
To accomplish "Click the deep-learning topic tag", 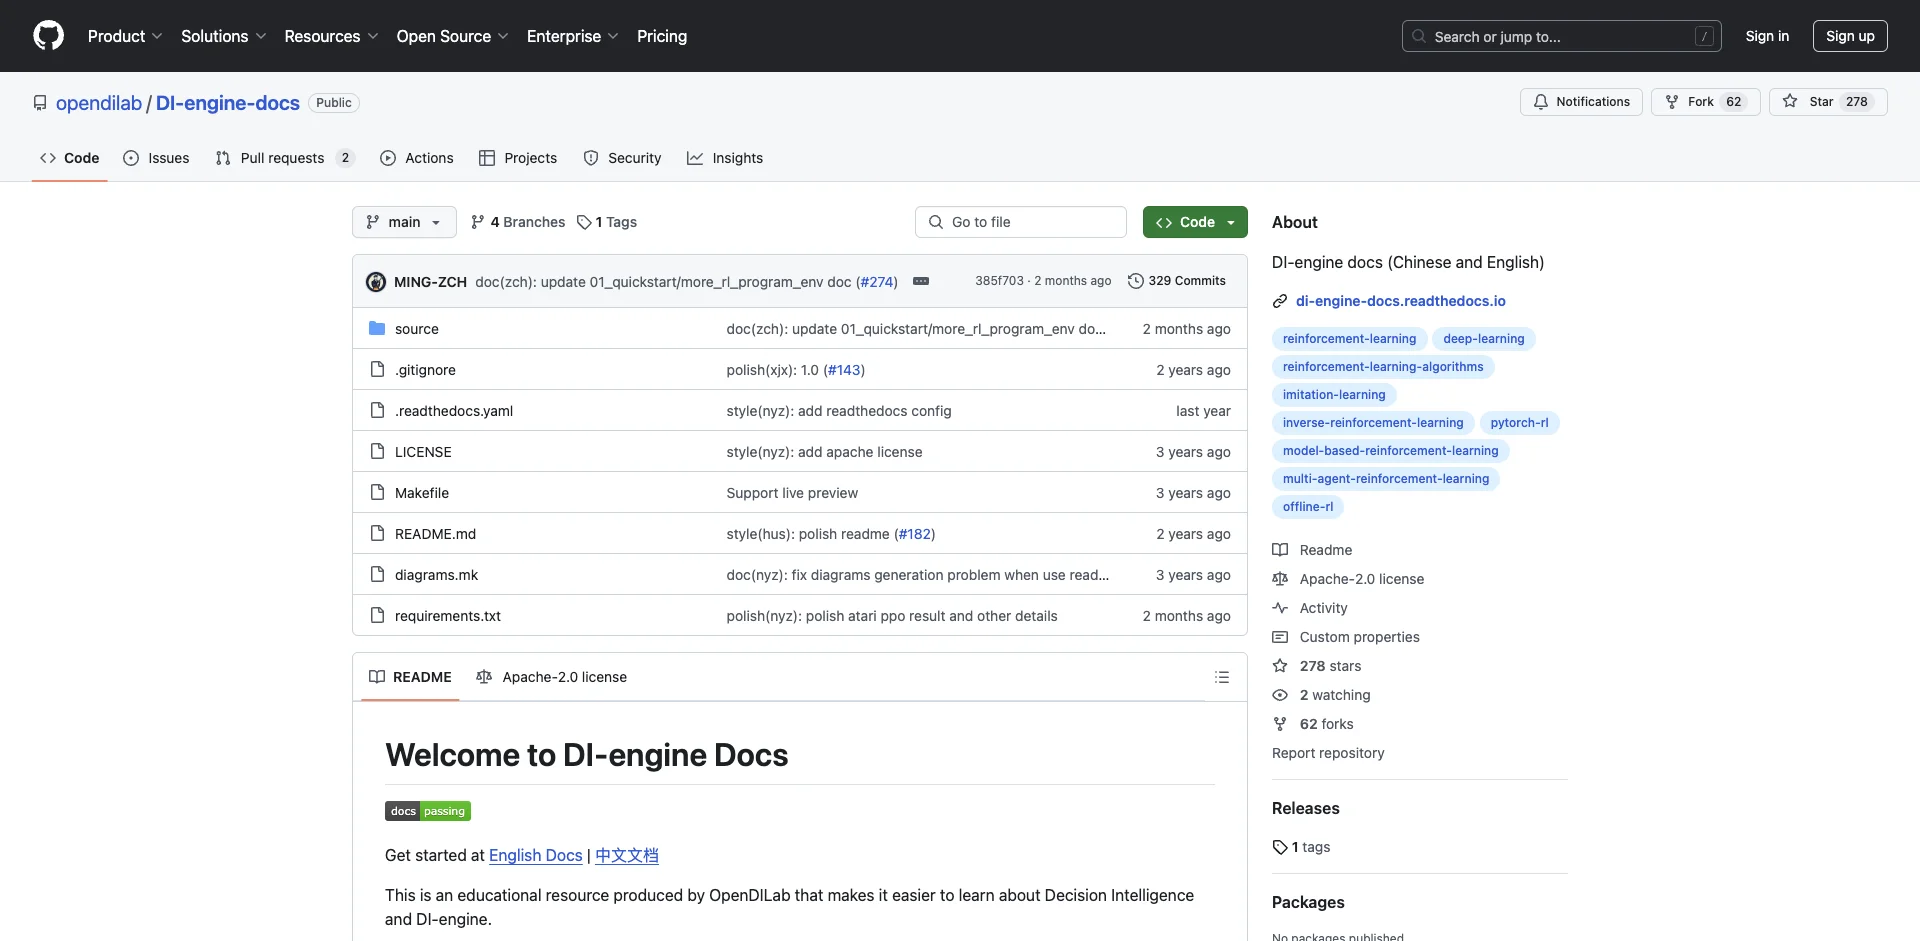I will [1483, 339].
